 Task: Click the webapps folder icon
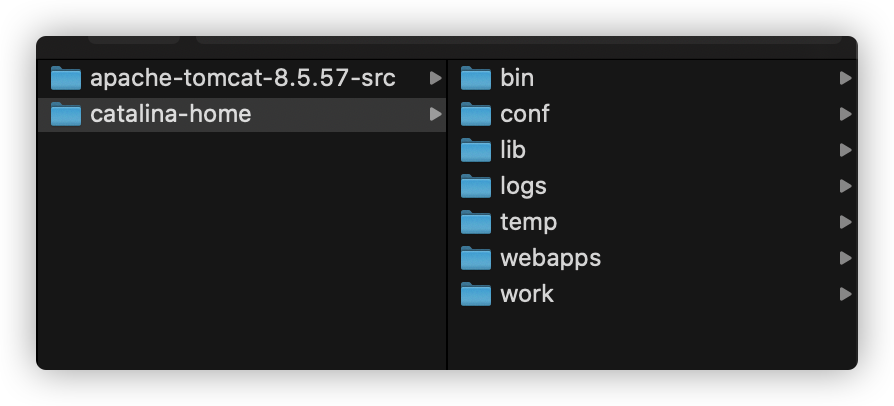coord(476,258)
